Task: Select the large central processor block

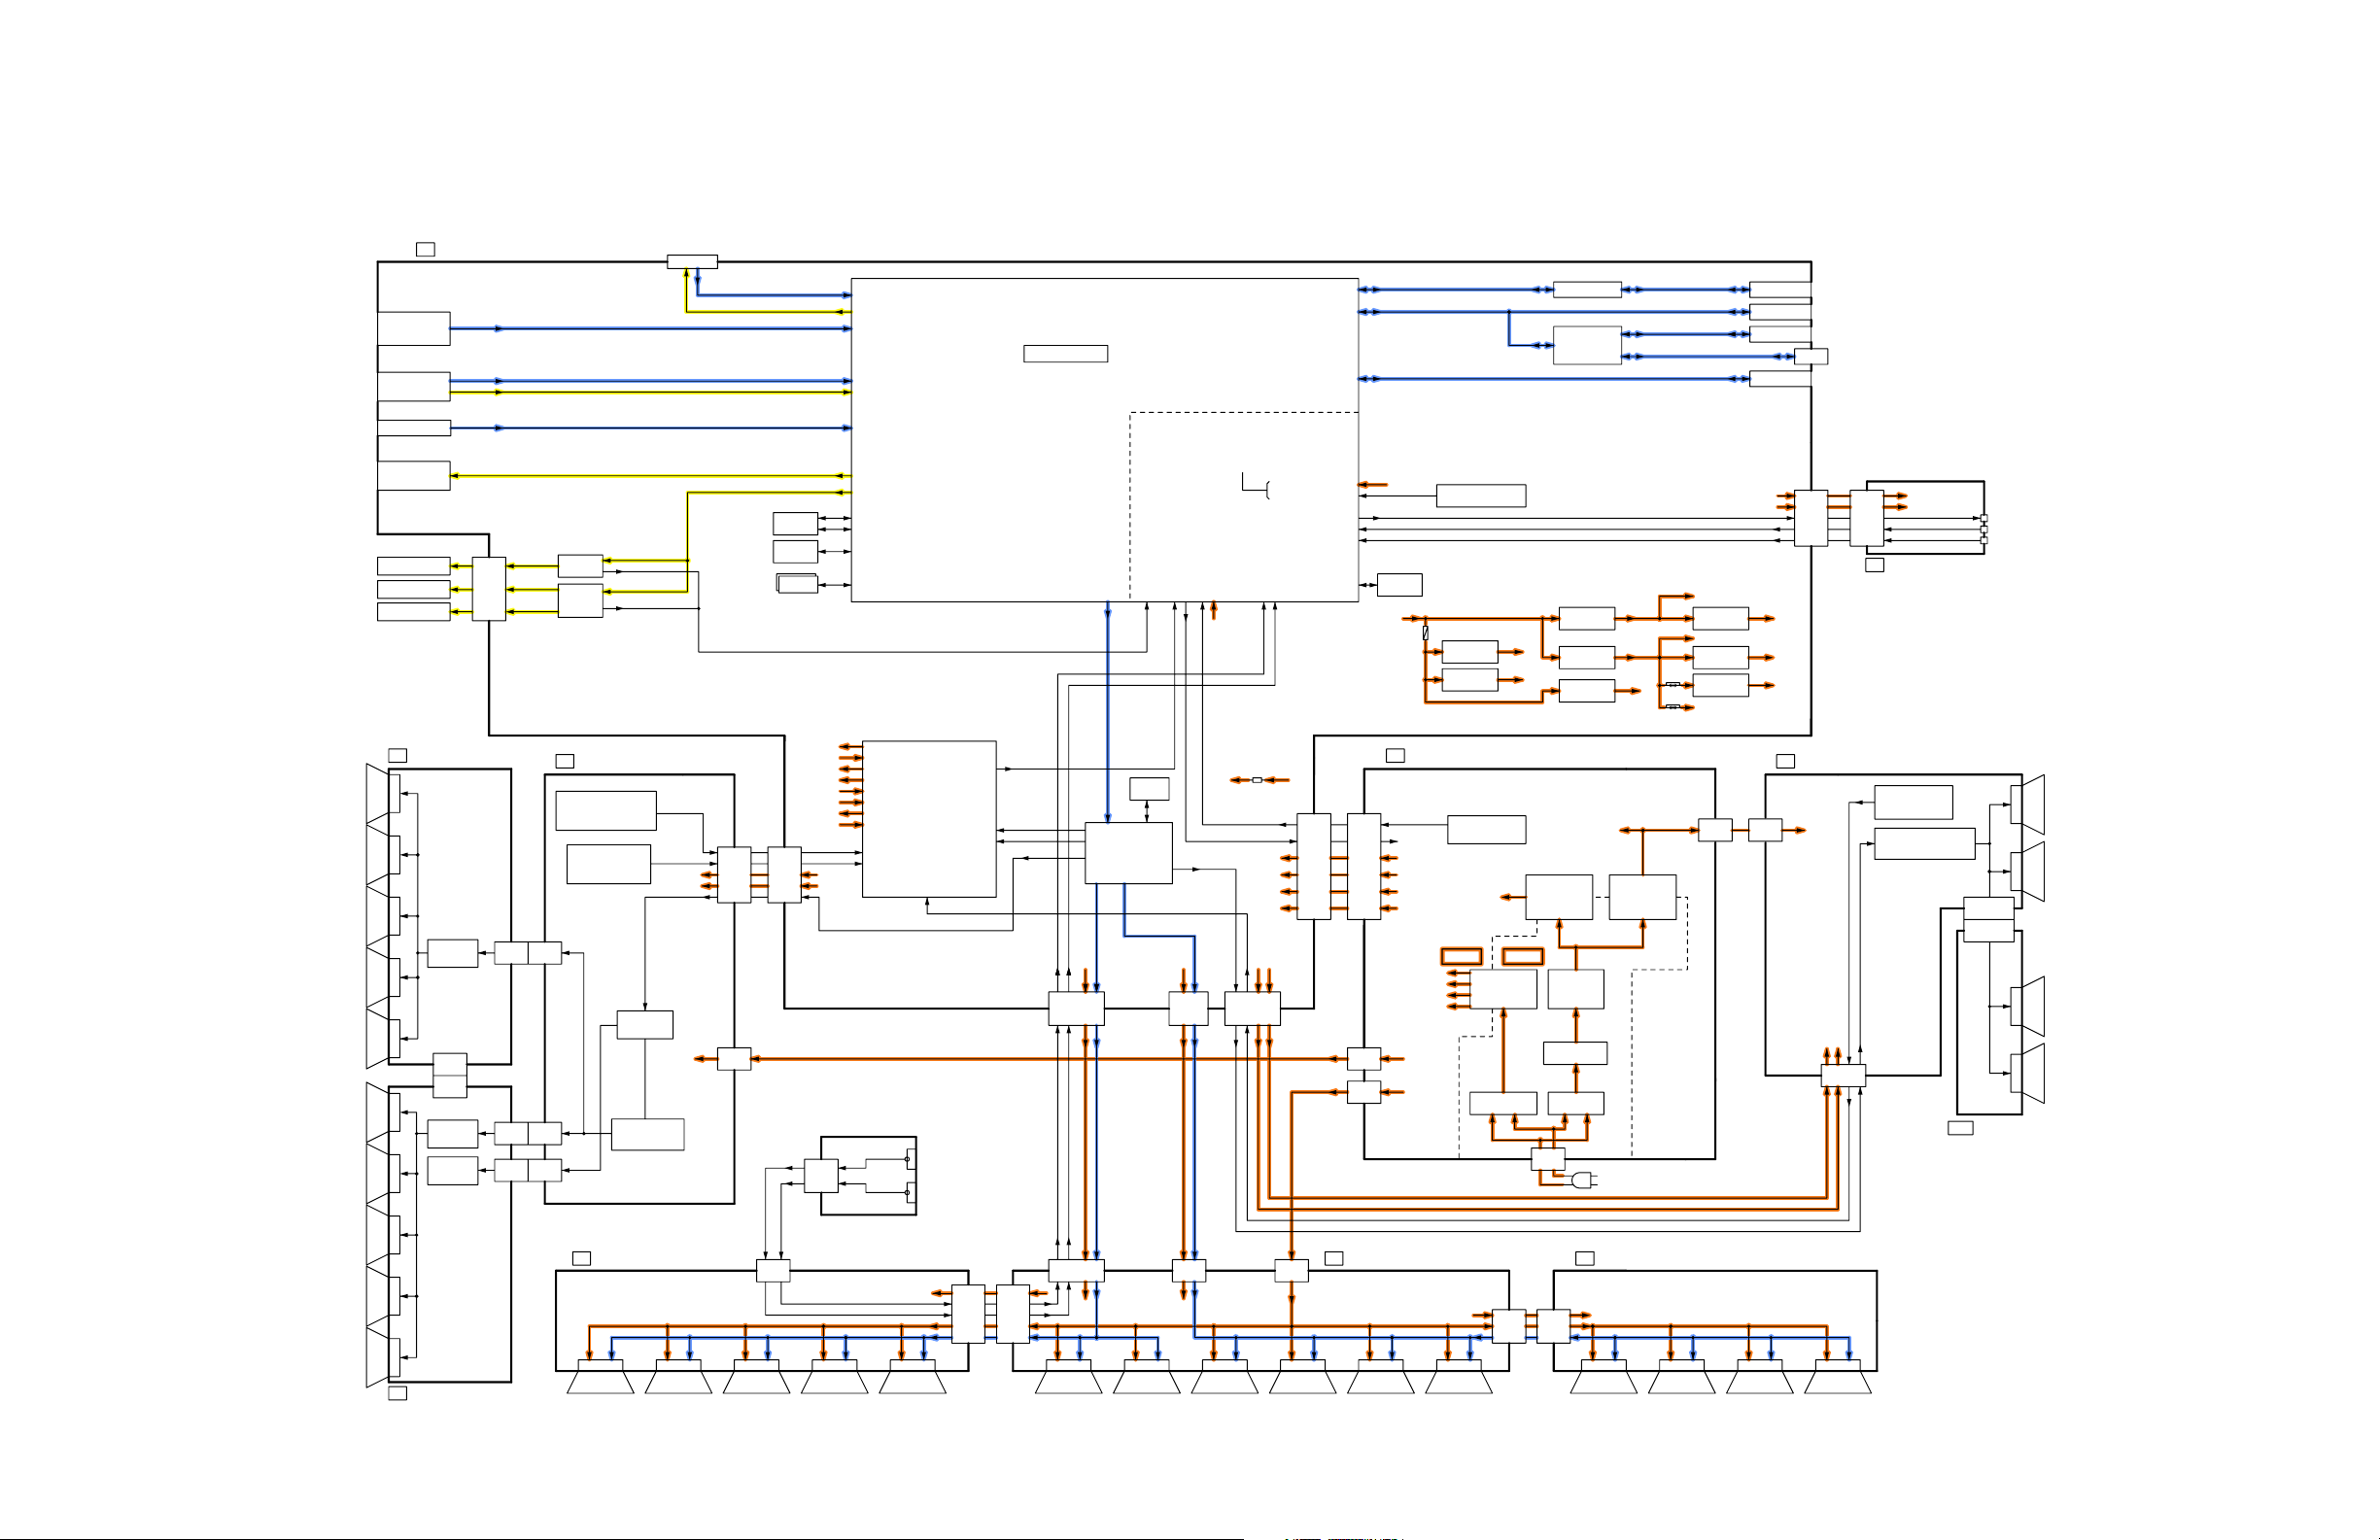Action: pos(1104,440)
